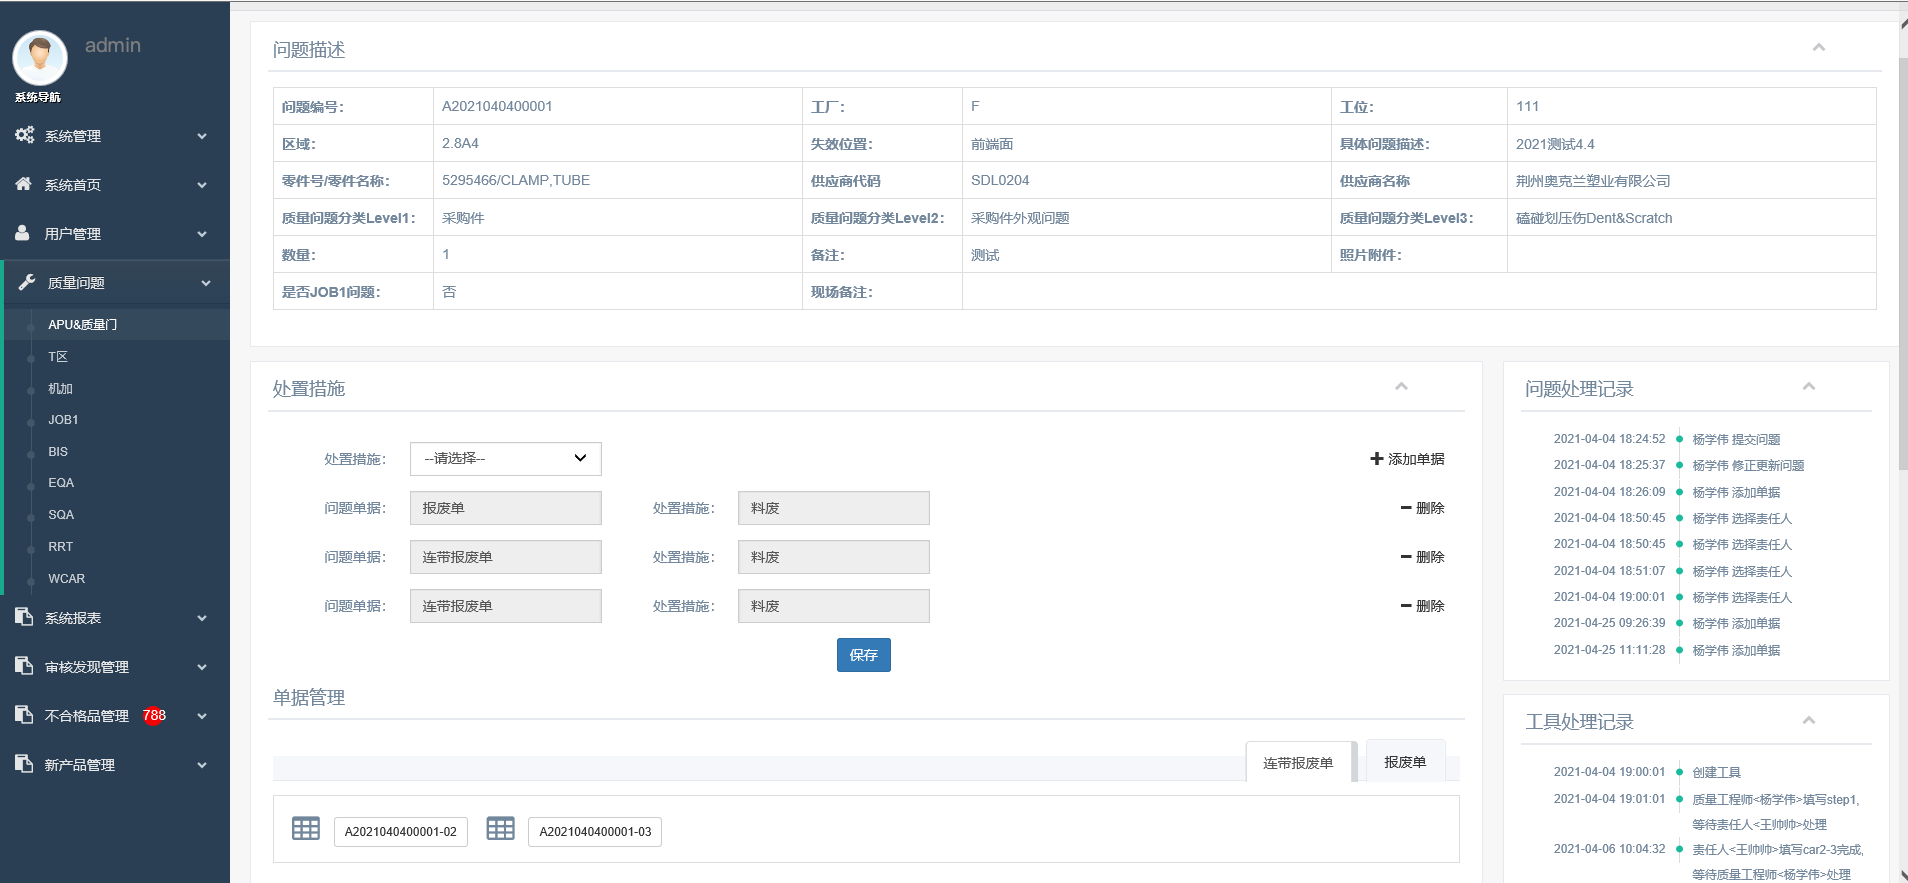Click the 荆州奥克兰塑业有限公司 supplier name
1908x883 pixels.
pos(1593,181)
